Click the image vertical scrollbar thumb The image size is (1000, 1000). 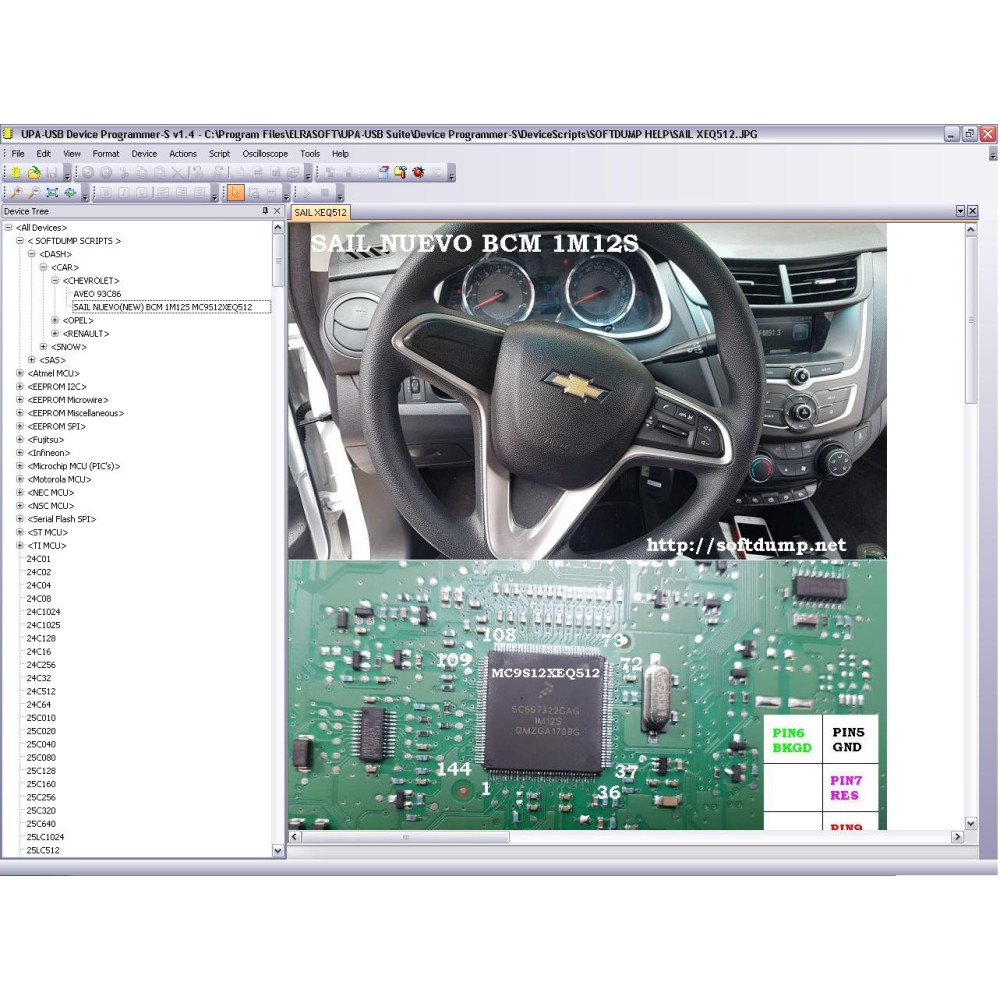click(971, 319)
